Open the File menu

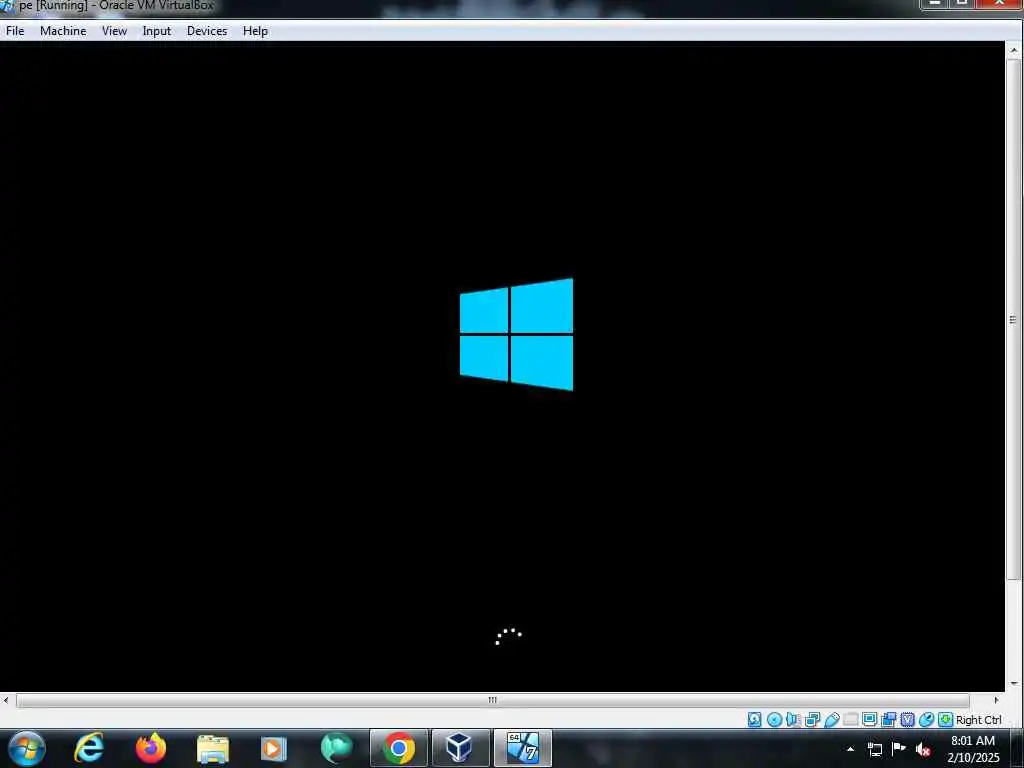pos(15,31)
